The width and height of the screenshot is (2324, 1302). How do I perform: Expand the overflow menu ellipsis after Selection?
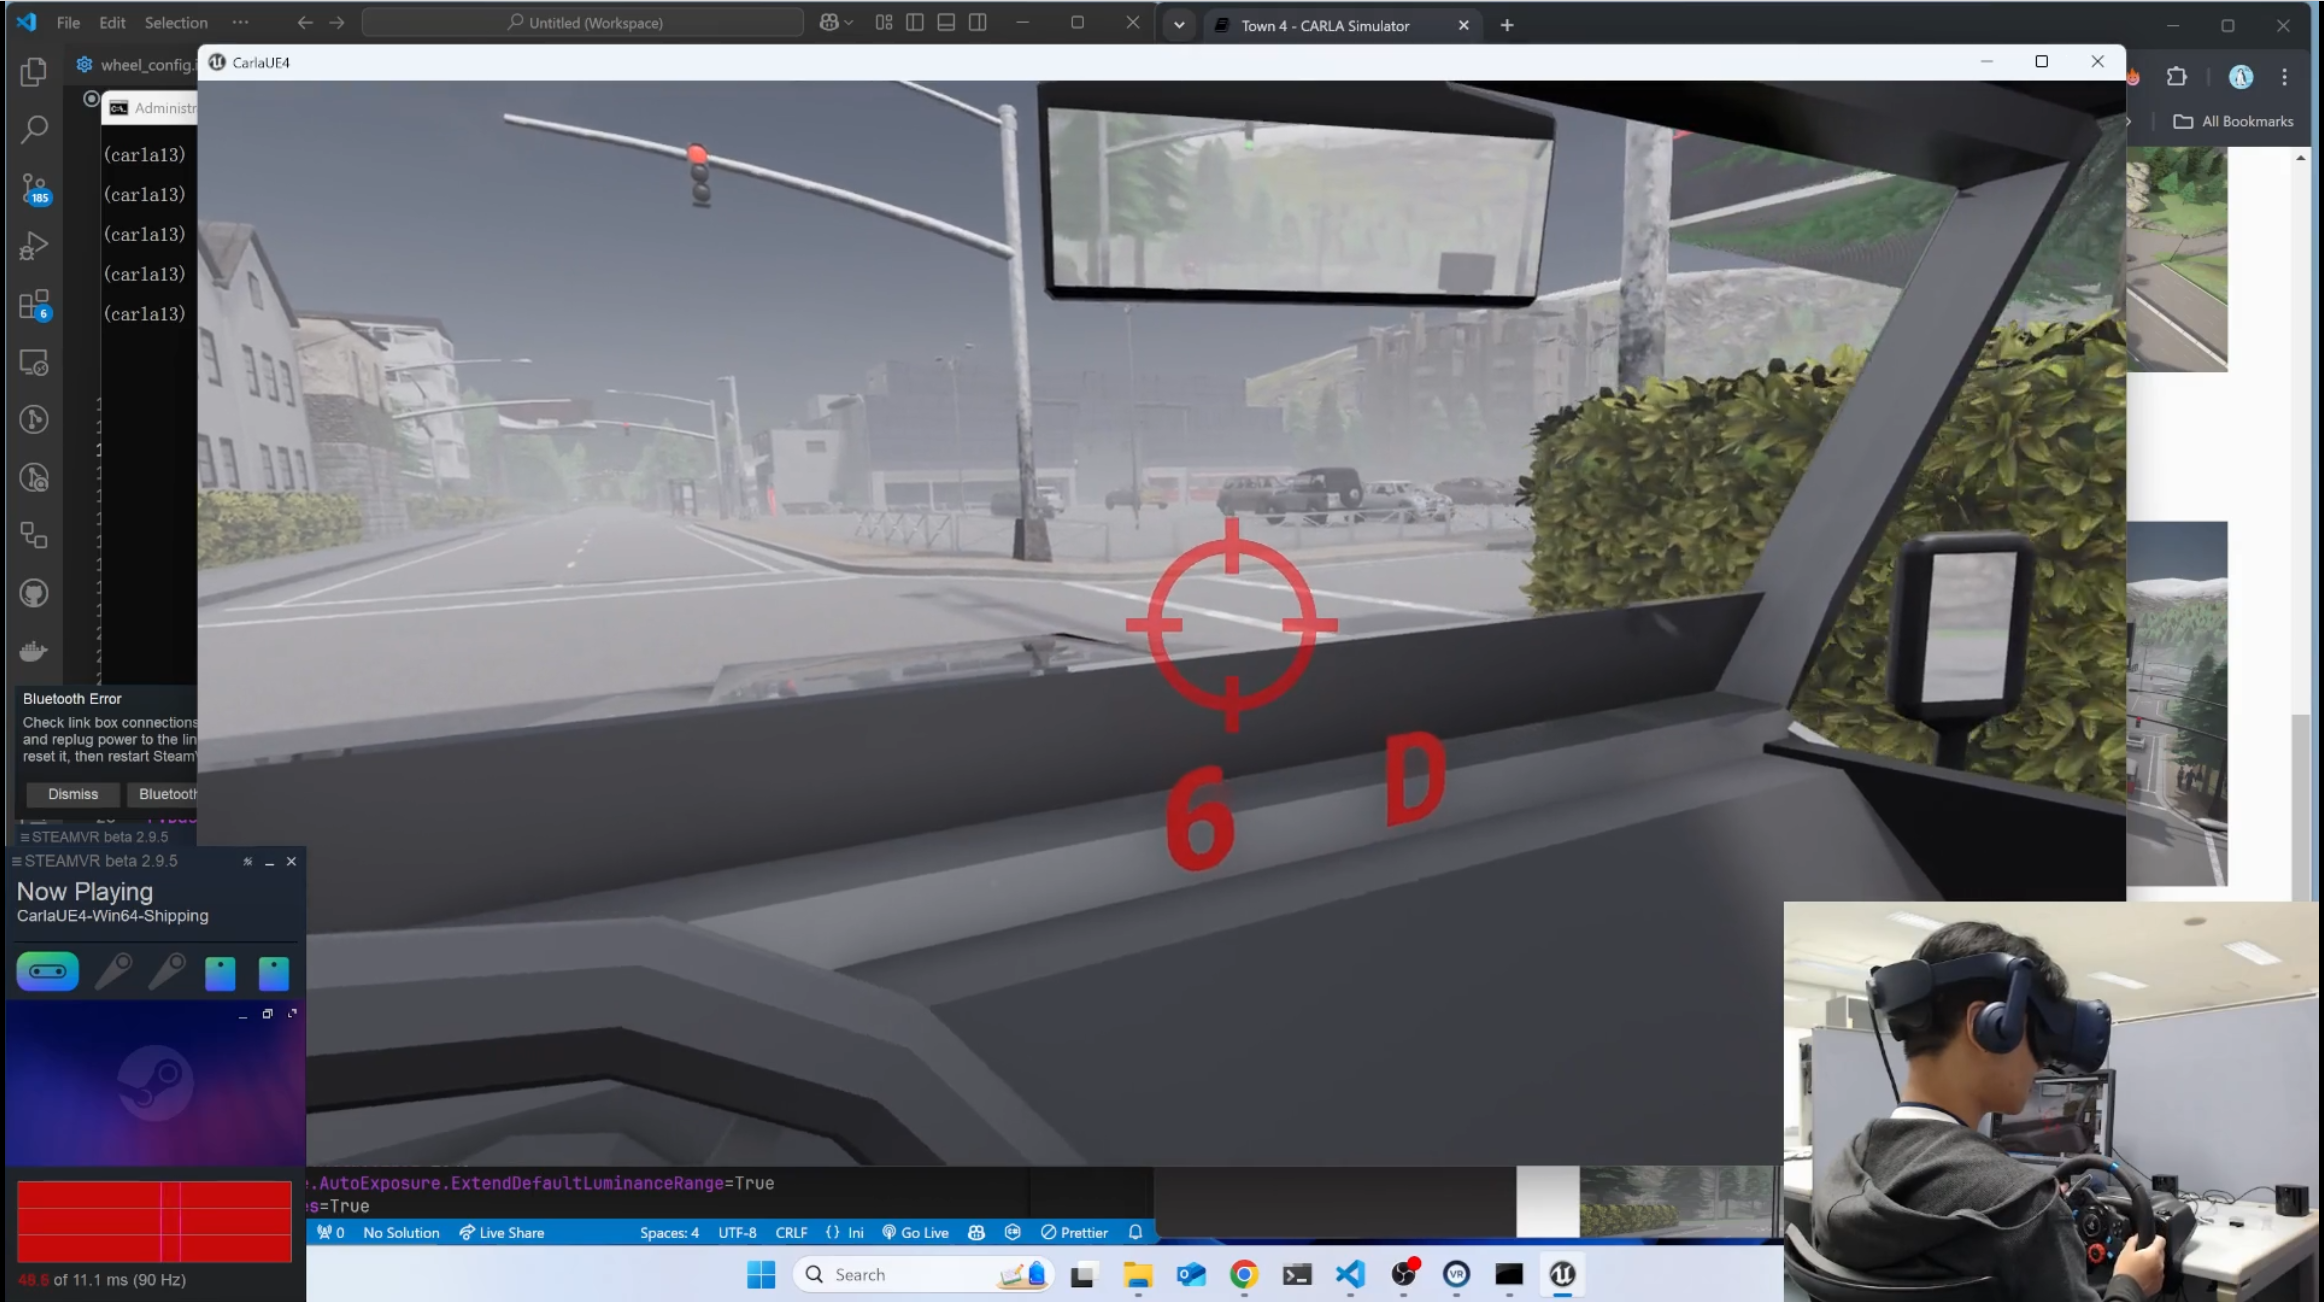[x=240, y=22]
